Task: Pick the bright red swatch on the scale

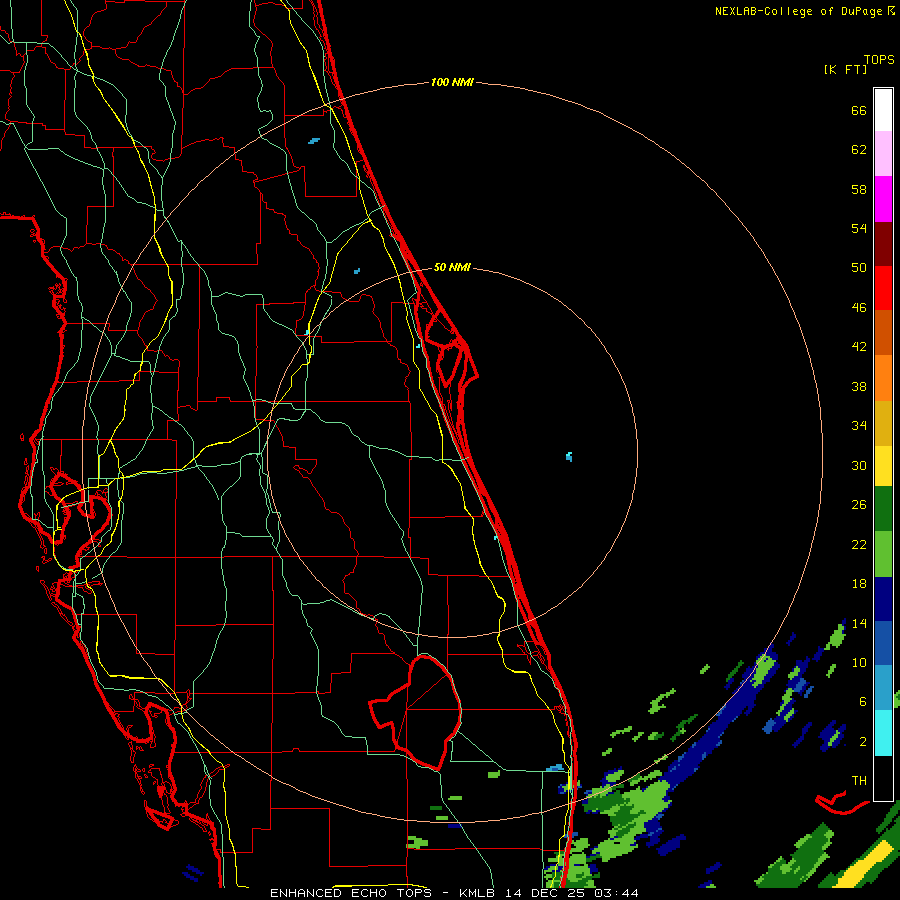Action: (883, 288)
